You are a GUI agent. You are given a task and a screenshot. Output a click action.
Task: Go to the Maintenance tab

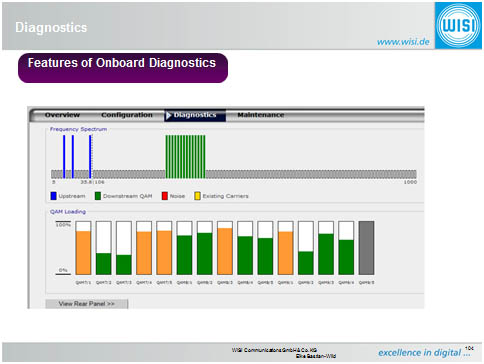tap(261, 115)
